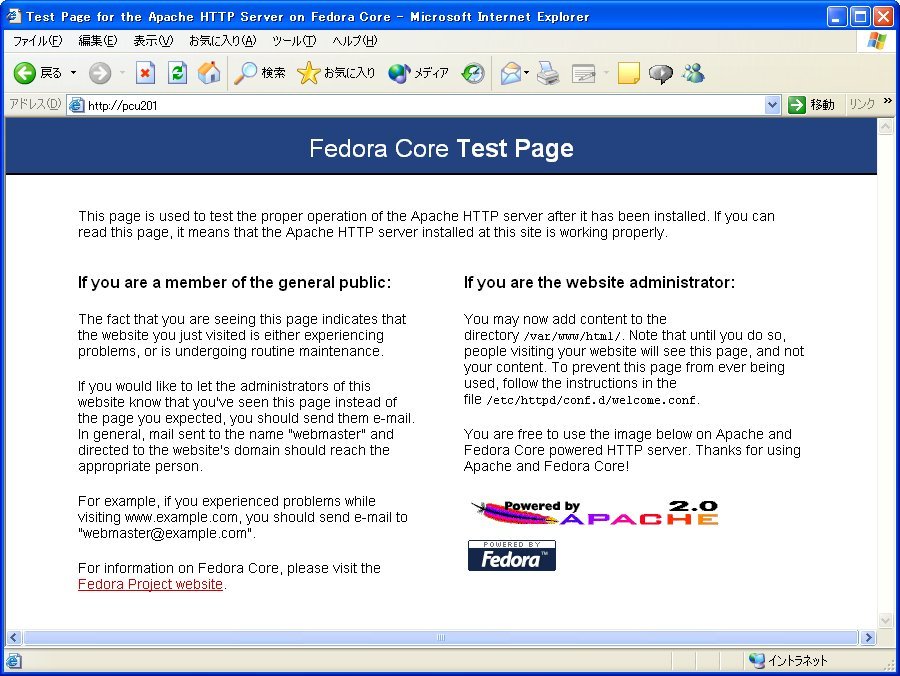Viewport: 900px width, 676px height.
Task: Click the address bar URL field
Action: 425,105
